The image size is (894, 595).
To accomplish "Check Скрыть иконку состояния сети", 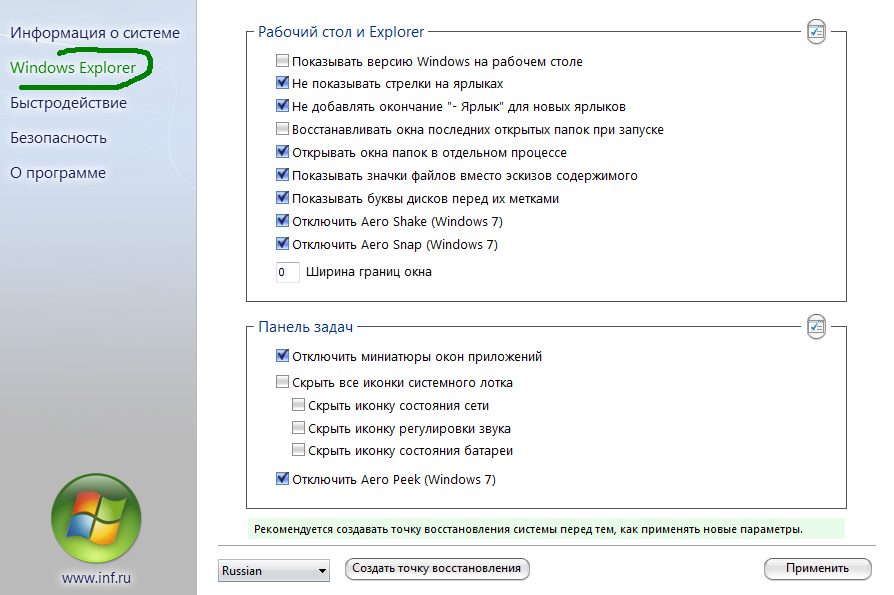I will click(298, 405).
